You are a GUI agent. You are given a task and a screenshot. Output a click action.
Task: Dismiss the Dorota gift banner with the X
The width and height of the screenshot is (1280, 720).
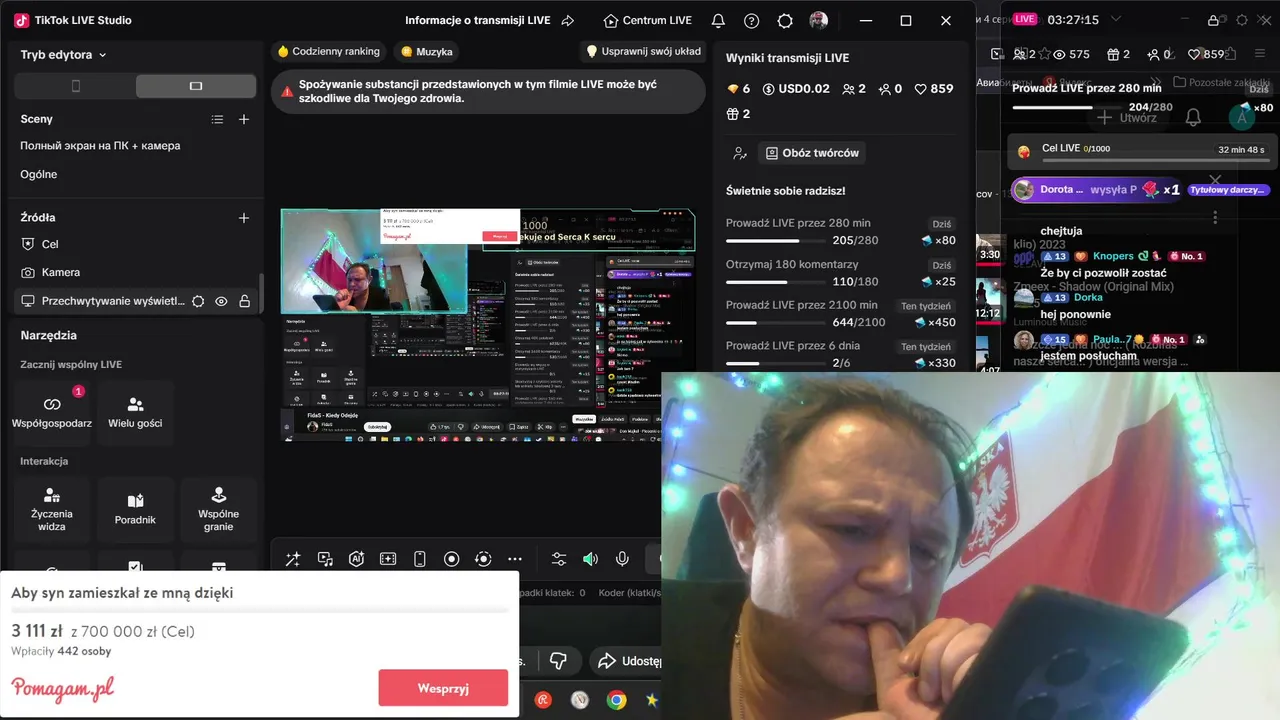pyautogui.click(x=1215, y=180)
